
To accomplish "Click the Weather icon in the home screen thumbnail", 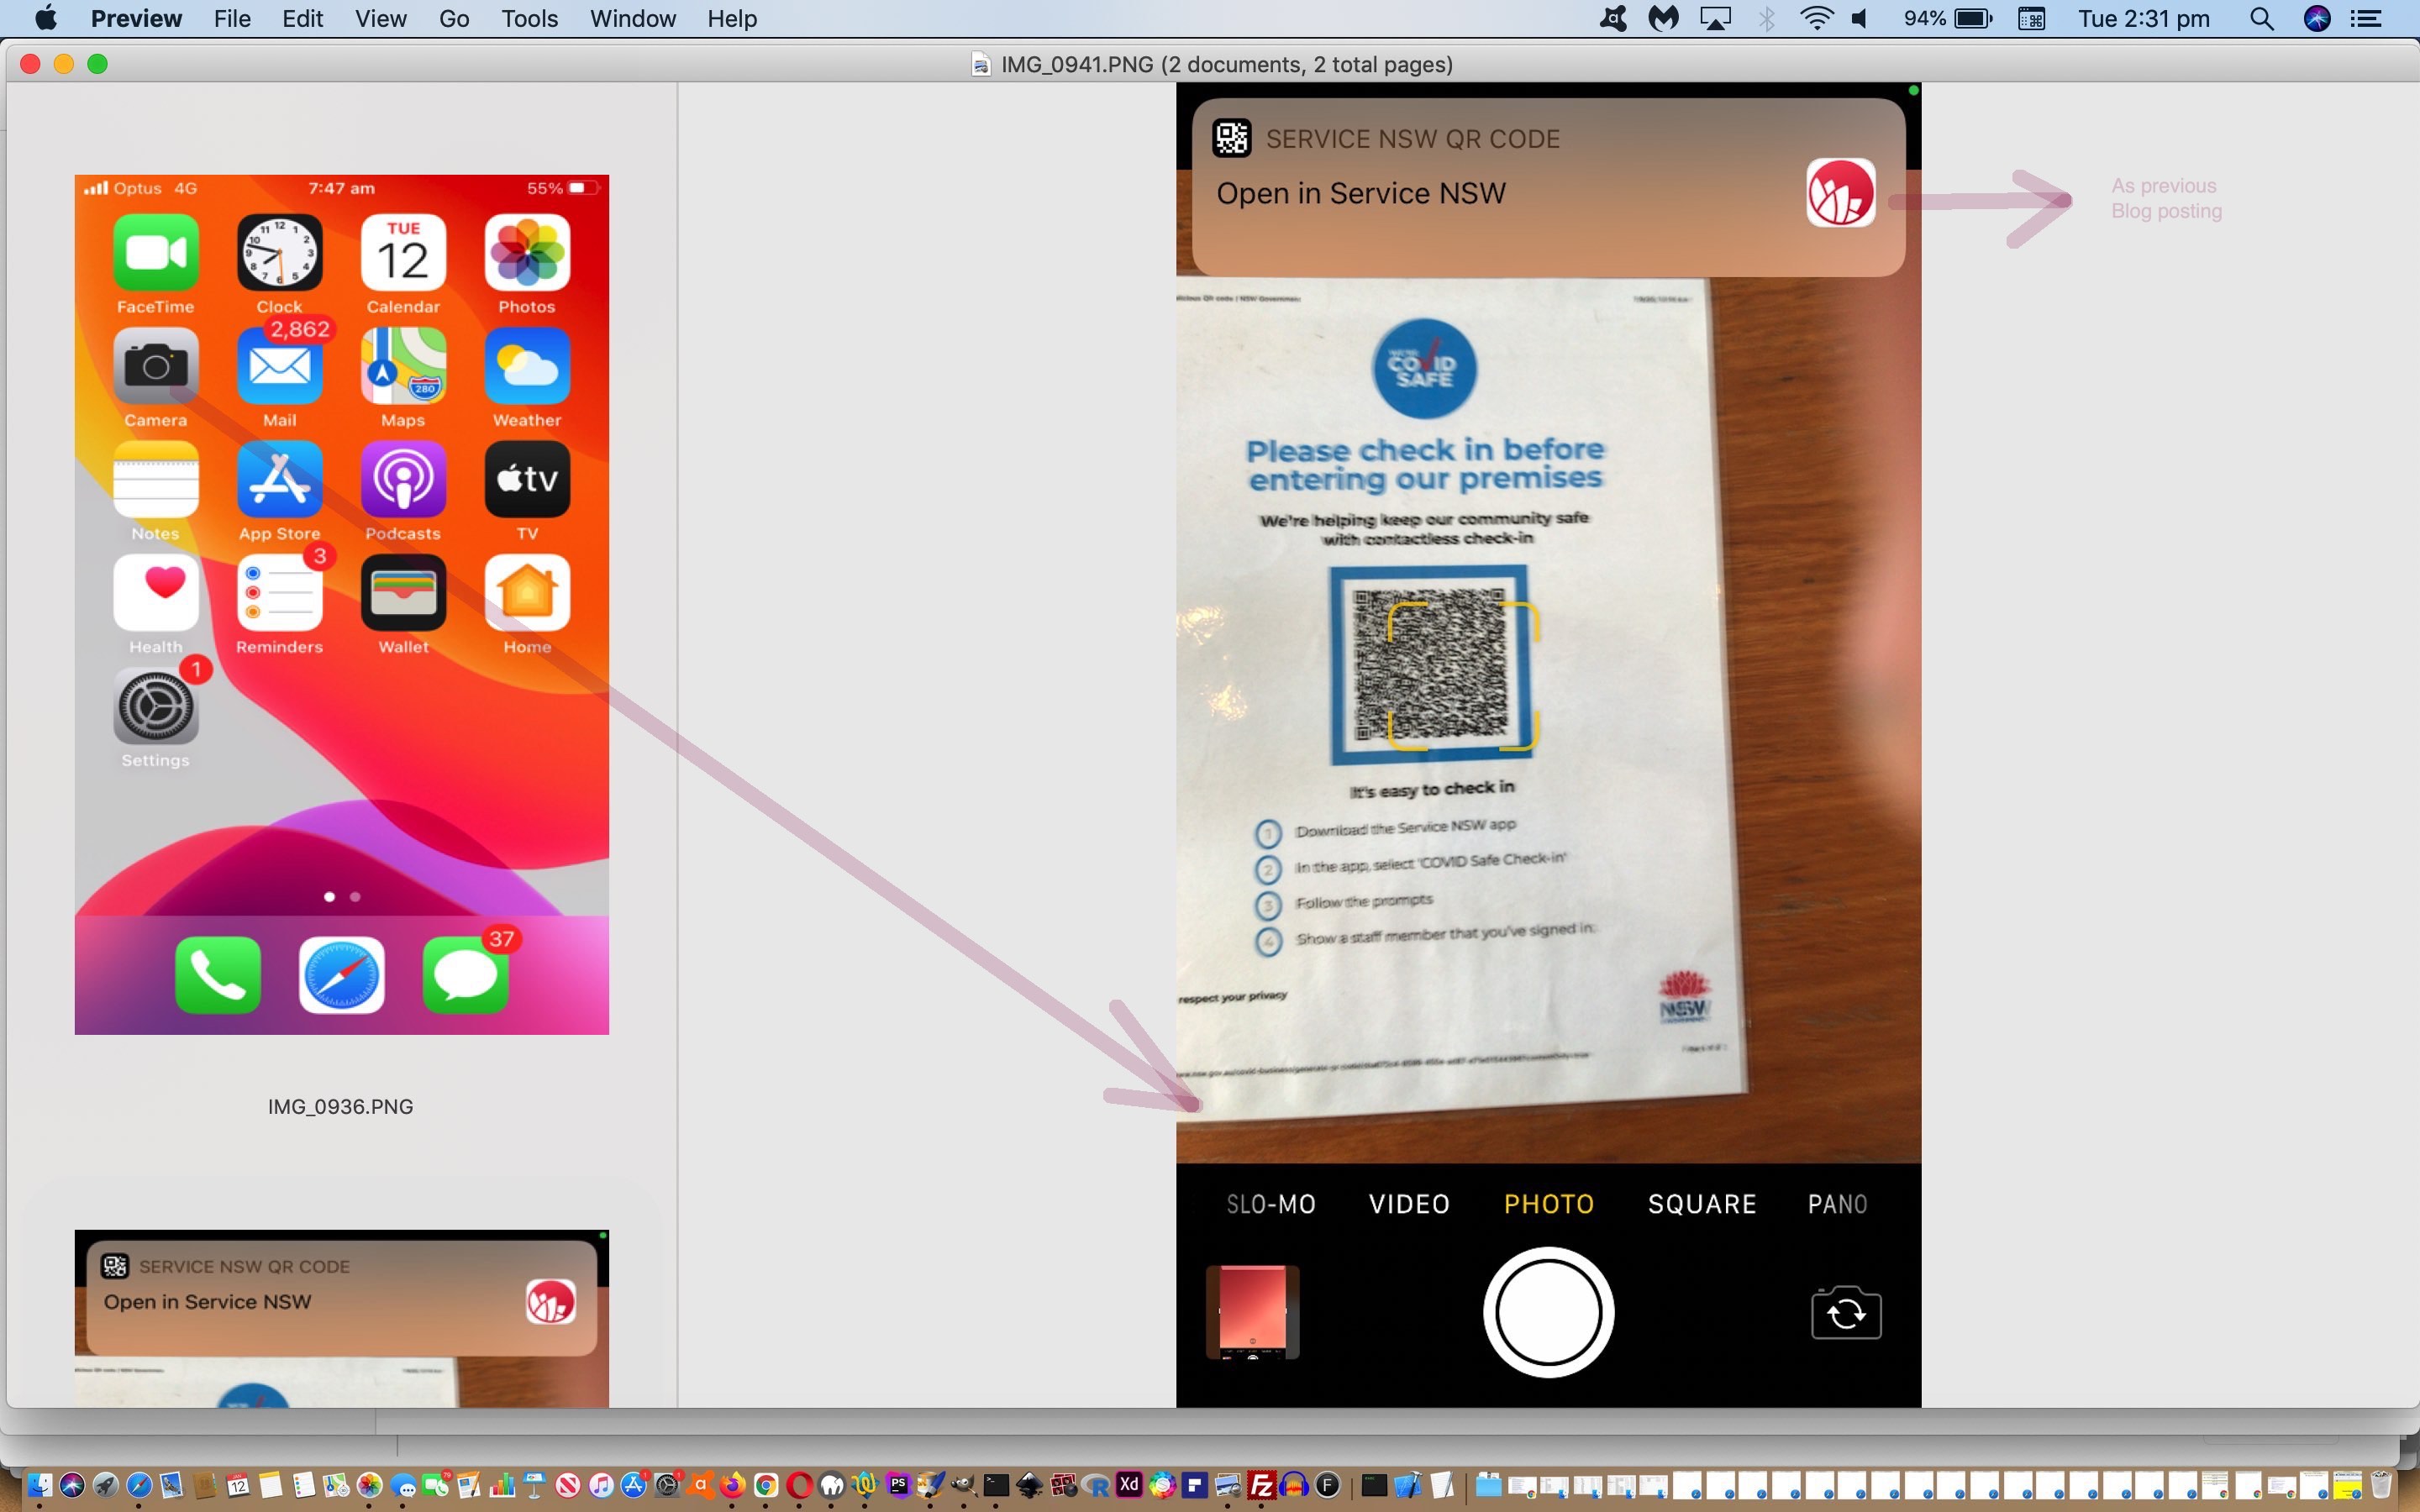I will [x=527, y=366].
